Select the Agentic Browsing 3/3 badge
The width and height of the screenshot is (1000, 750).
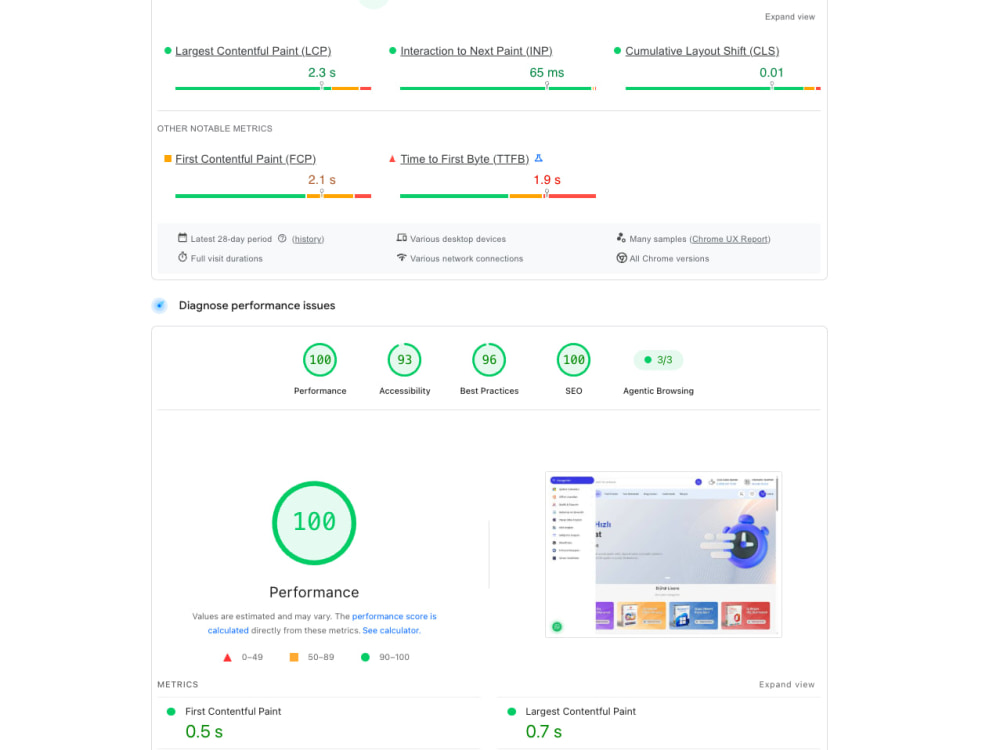coord(658,360)
